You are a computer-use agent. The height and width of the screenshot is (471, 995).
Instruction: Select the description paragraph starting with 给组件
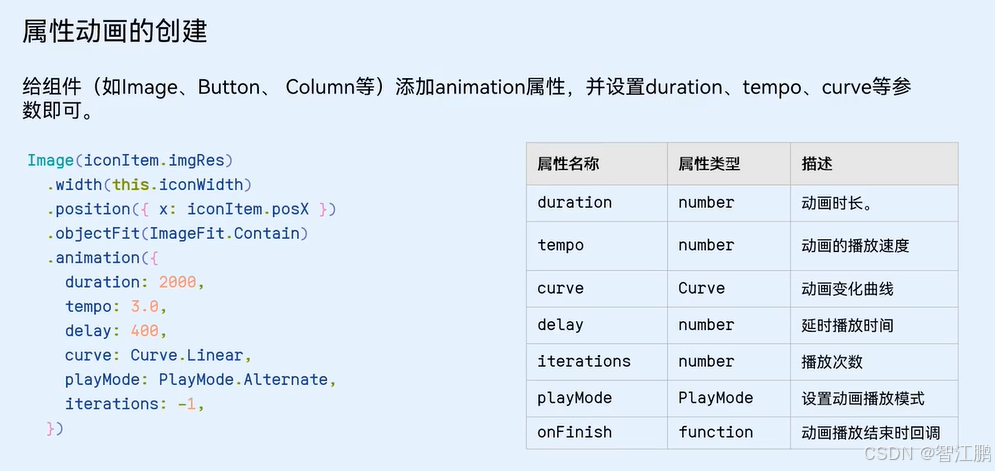pyautogui.click(x=467, y=99)
